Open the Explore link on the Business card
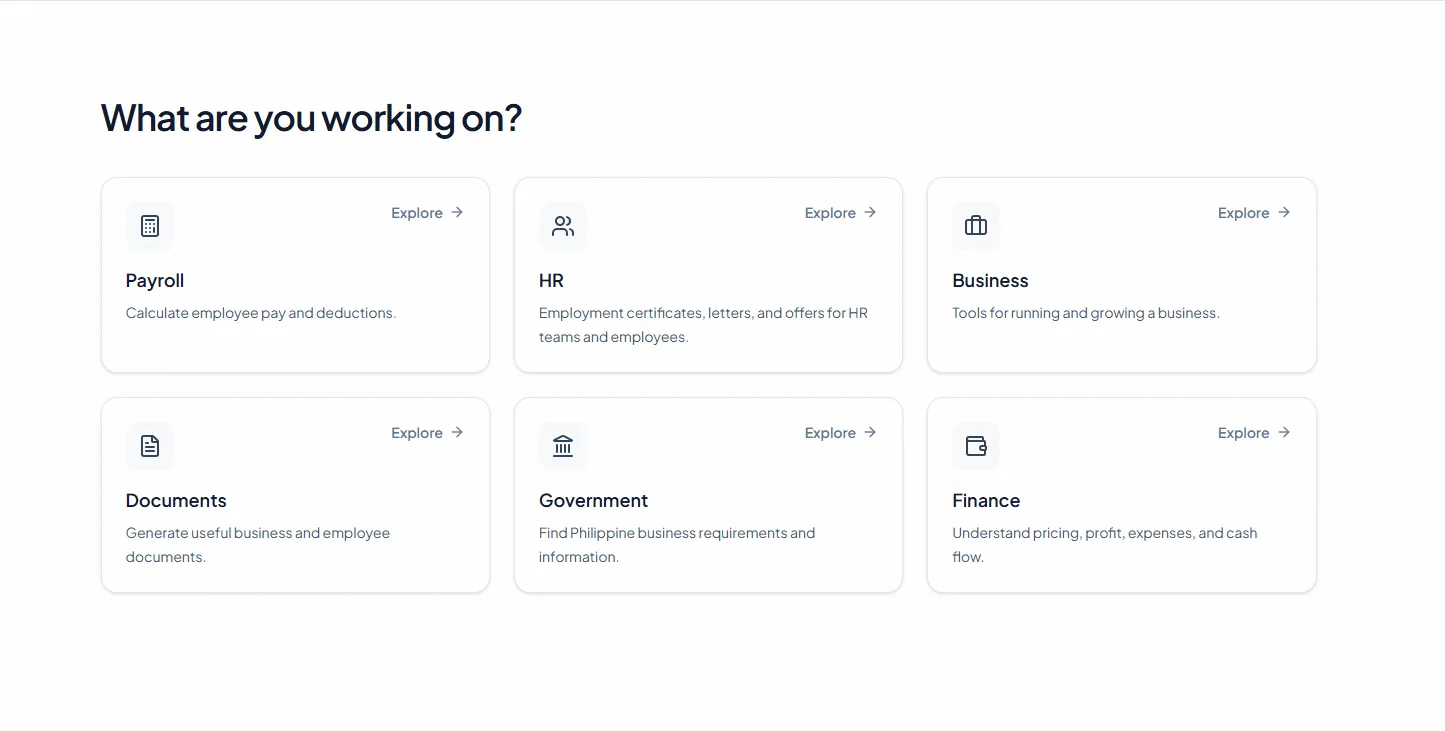 [x=1254, y=213]
